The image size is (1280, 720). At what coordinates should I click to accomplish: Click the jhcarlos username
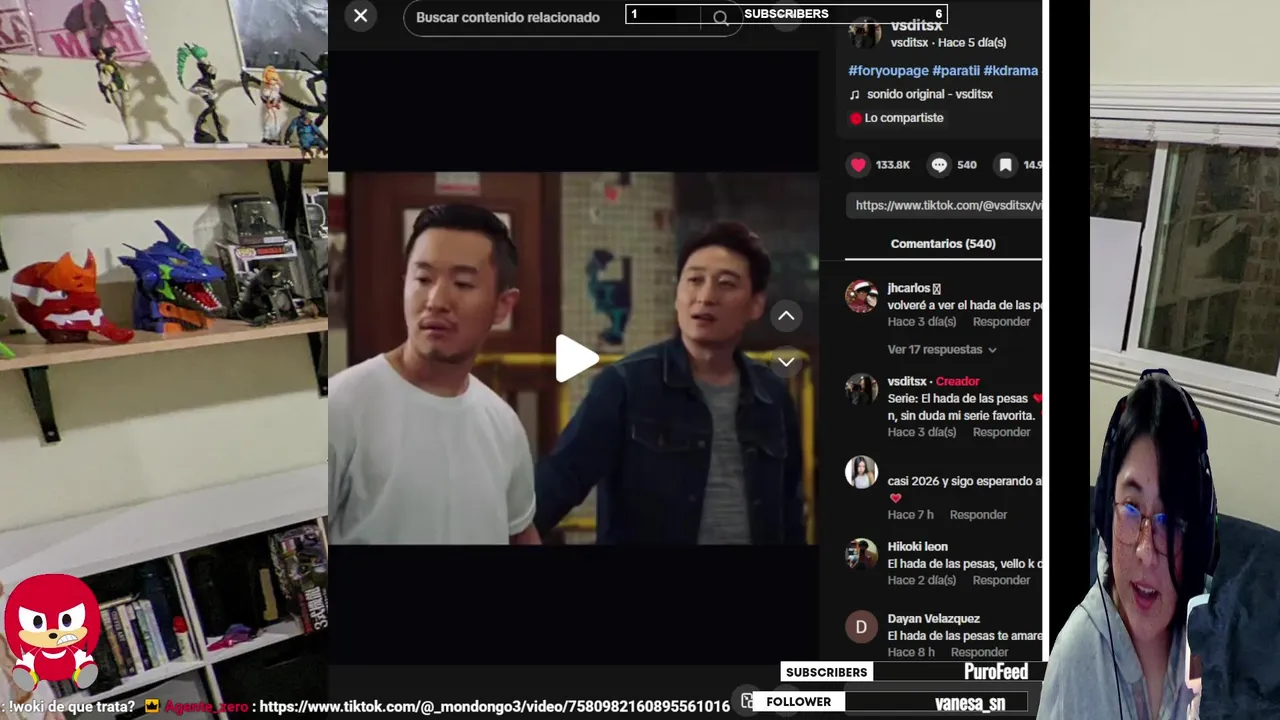pyautogui.click(x=914, y=288)
